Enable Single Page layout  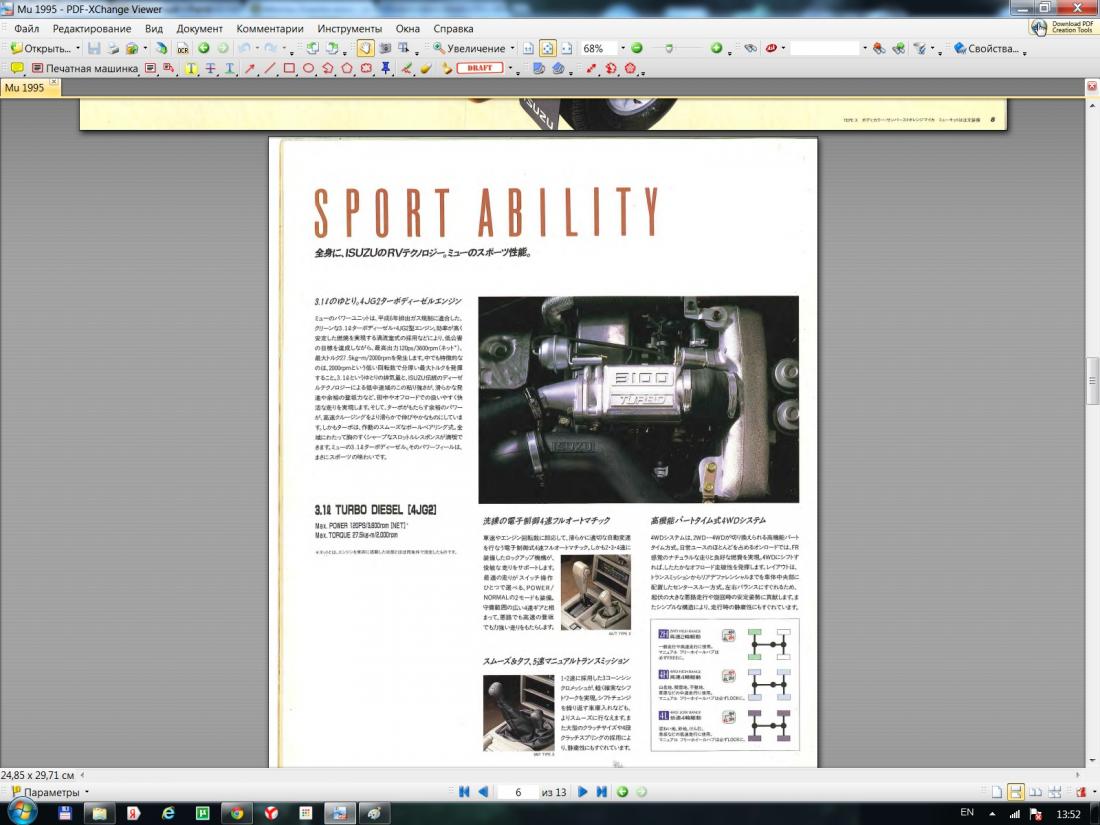tap(997, 792)
